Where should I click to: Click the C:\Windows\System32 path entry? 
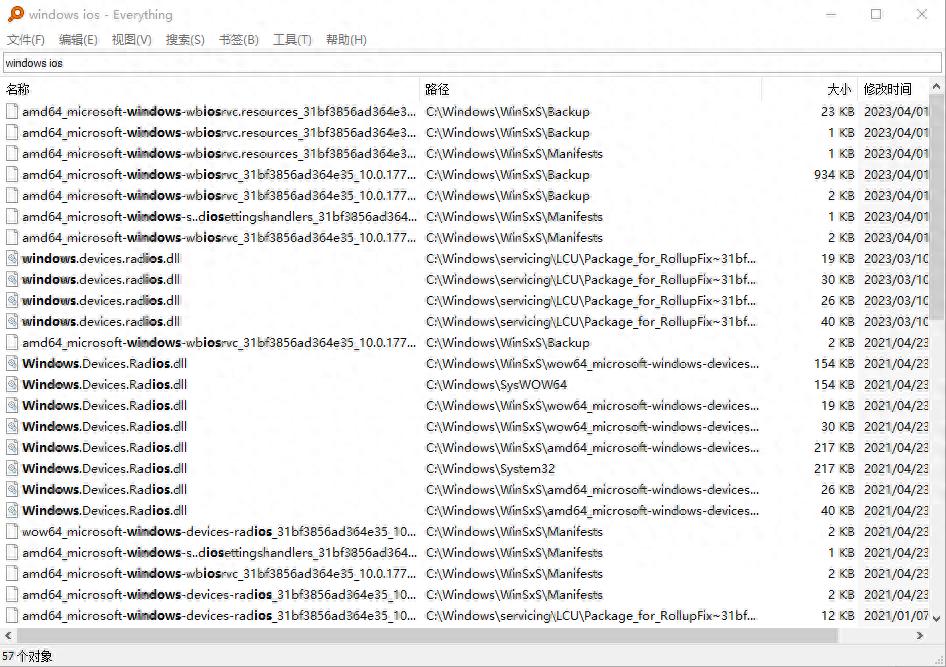pyautogui.click(x=490, y=469)
